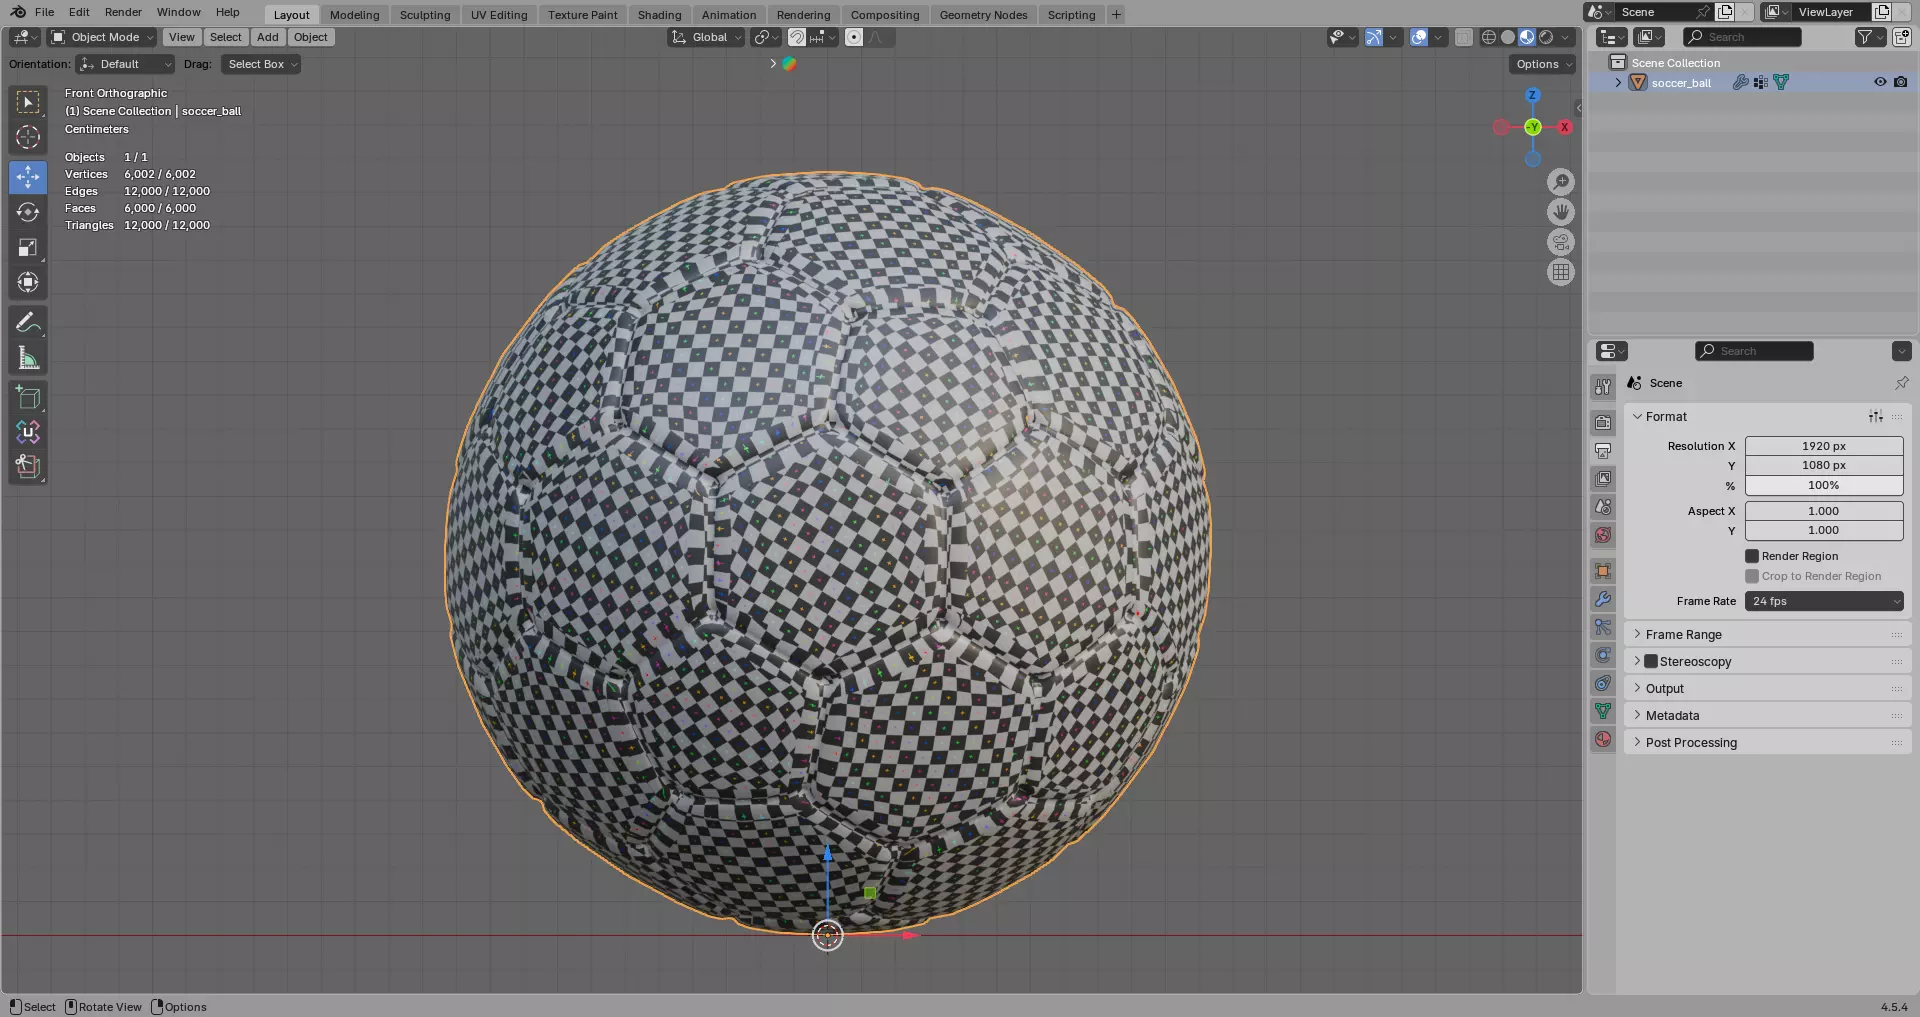Open the Physics properties tab
Screen dimensions: 1920x1017
[1603, 655]
